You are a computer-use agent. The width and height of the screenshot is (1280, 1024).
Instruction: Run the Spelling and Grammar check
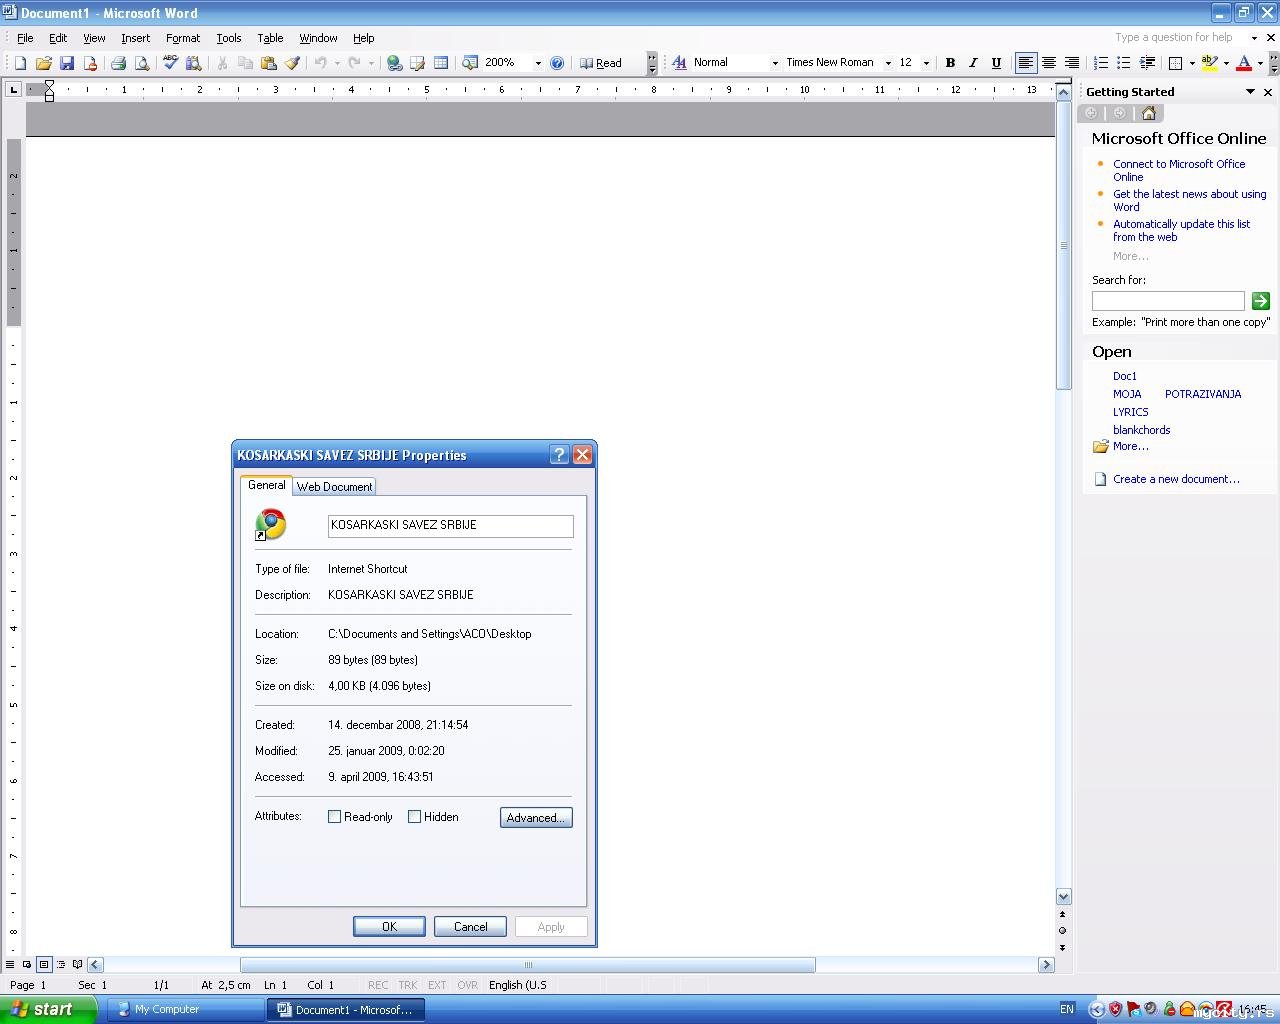coord(170,63)
